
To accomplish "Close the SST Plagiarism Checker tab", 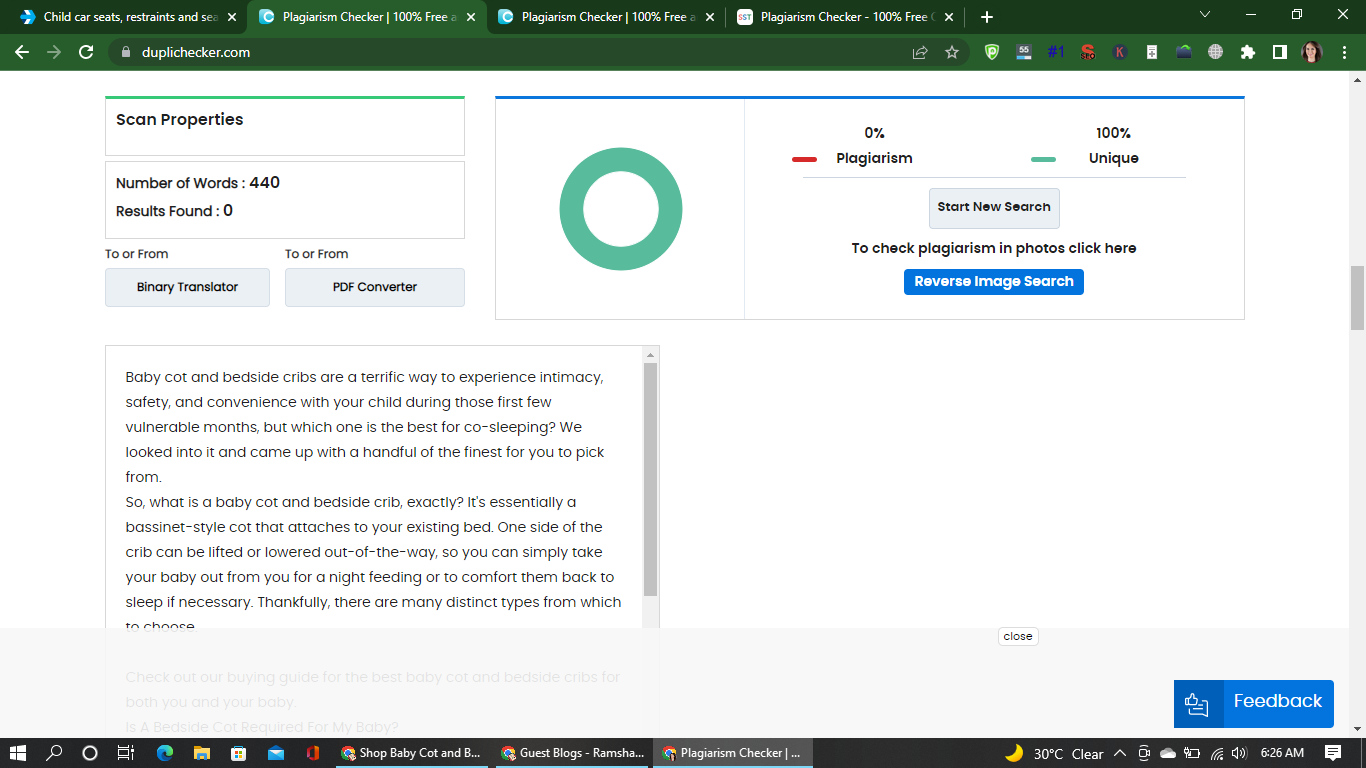I will click(x=949, y=17).
